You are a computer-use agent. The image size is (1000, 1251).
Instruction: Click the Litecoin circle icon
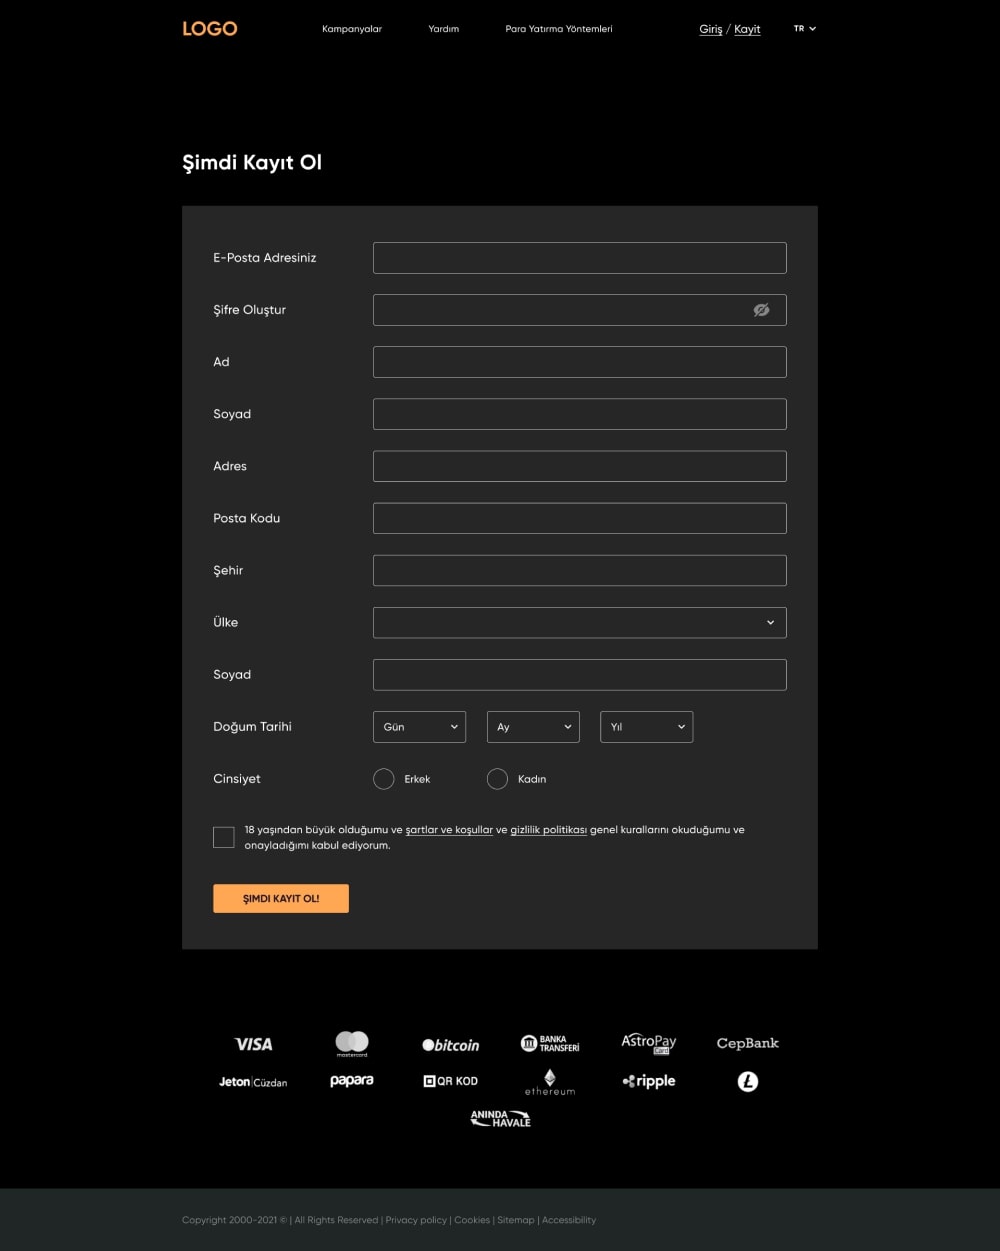coord(748,1081)
